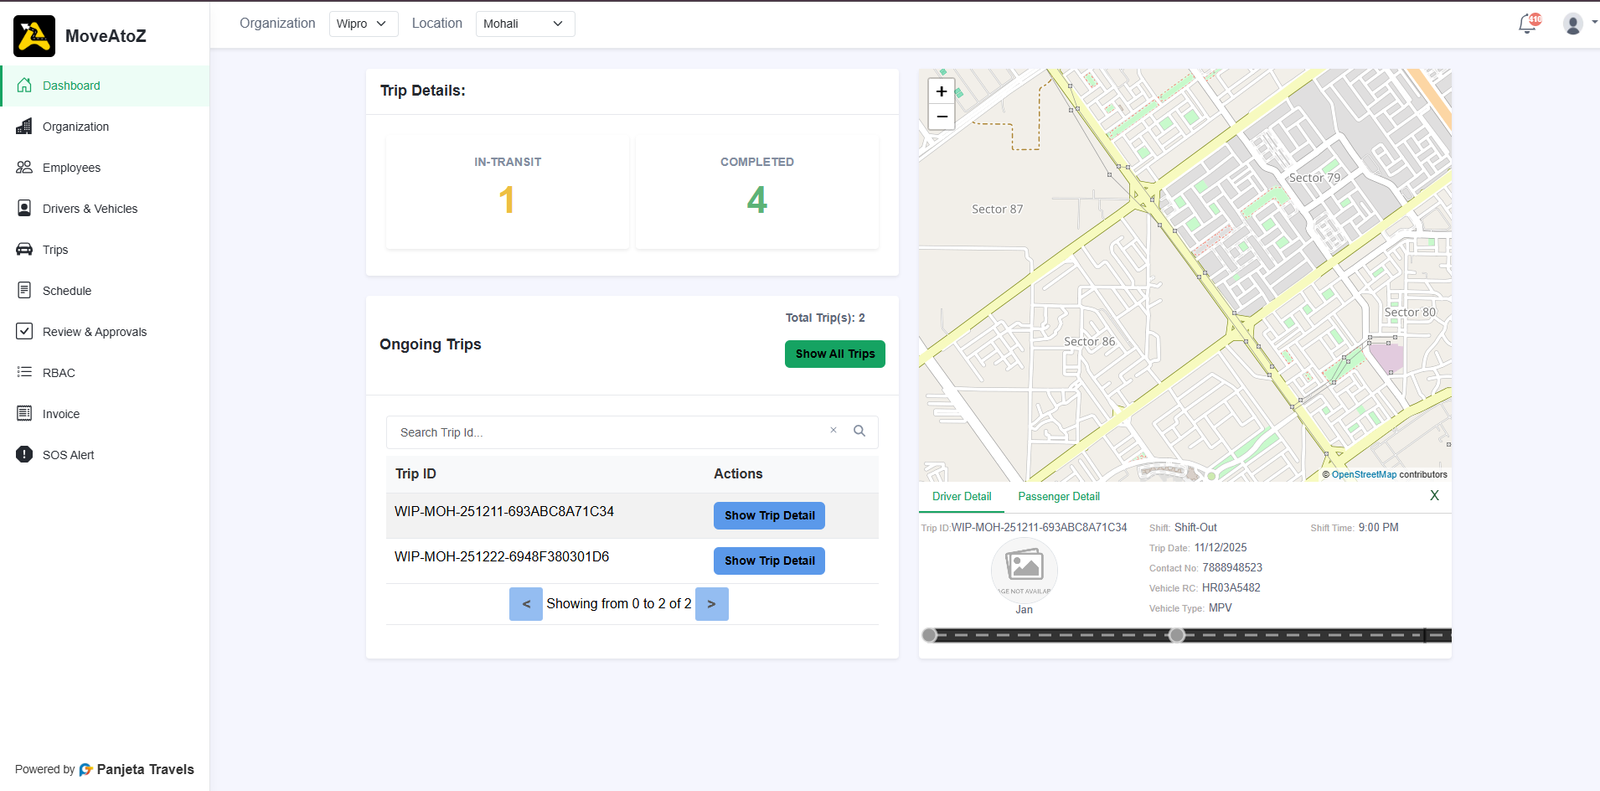Open SOS Alert from the sidebar

(x=68, y=455)
